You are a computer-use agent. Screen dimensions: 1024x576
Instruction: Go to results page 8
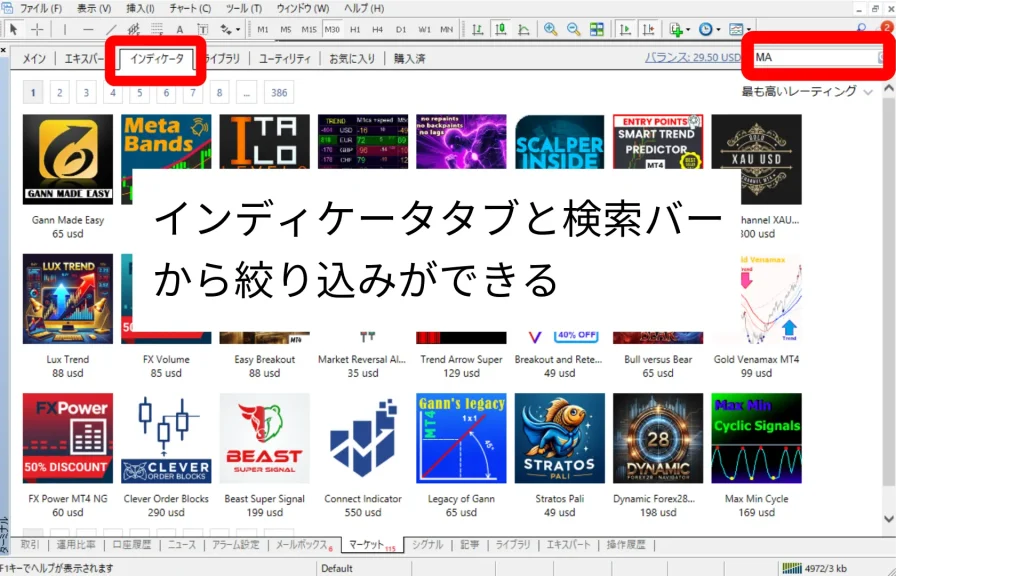219,93
